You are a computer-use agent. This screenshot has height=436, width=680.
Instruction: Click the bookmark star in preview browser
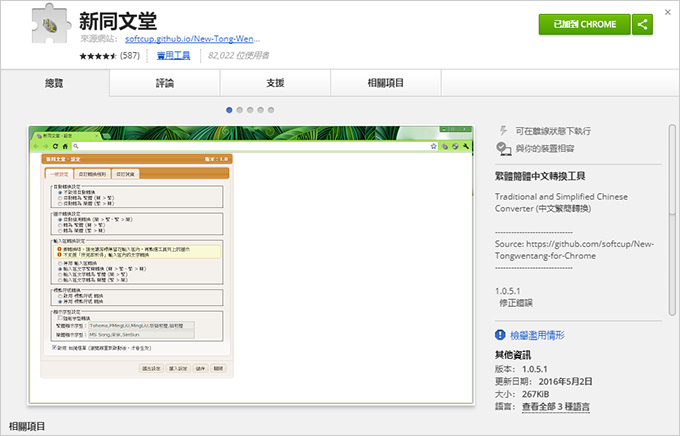point(433,146)
